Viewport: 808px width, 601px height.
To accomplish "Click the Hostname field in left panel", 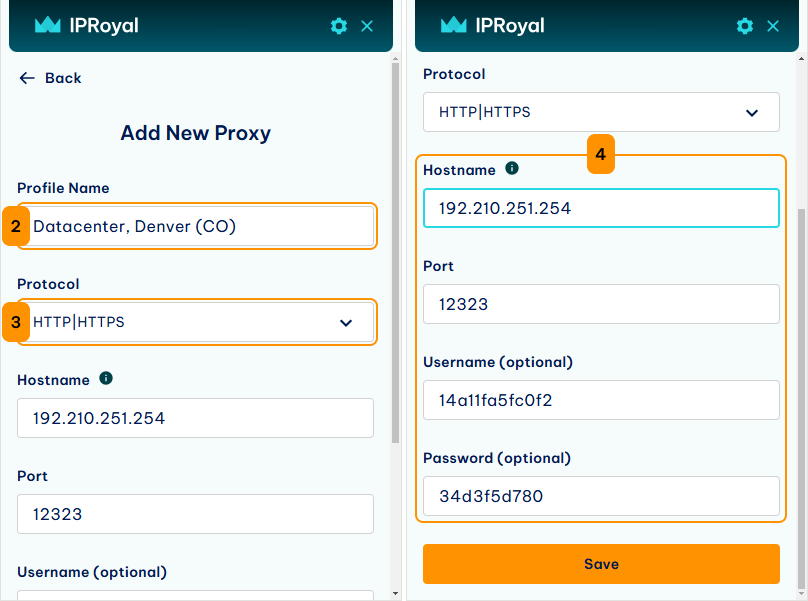I will click(x=195, y=418).
